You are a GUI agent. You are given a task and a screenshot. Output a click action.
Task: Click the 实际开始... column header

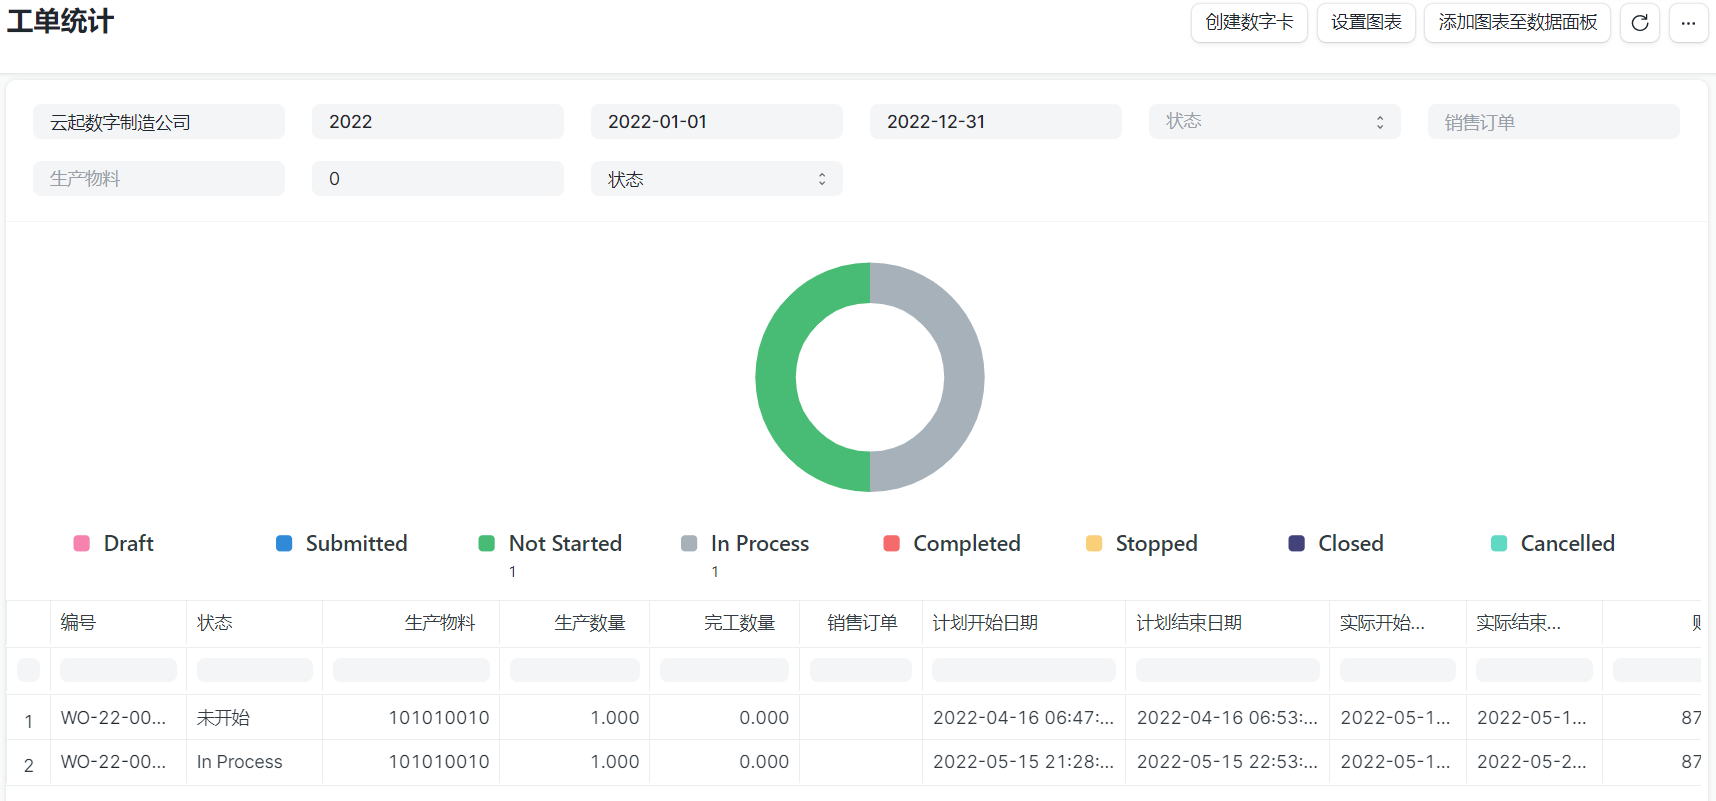[1398, 623]
